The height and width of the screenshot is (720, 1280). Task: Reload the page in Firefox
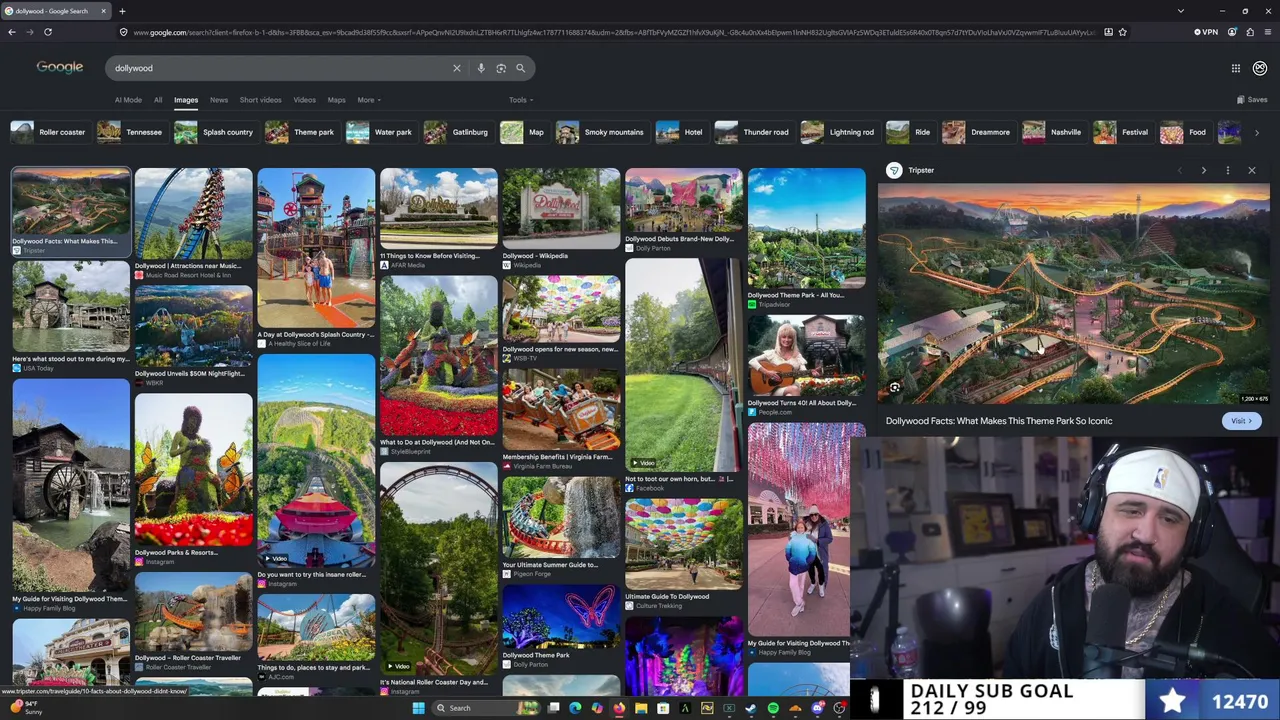(x=47, y=32)
